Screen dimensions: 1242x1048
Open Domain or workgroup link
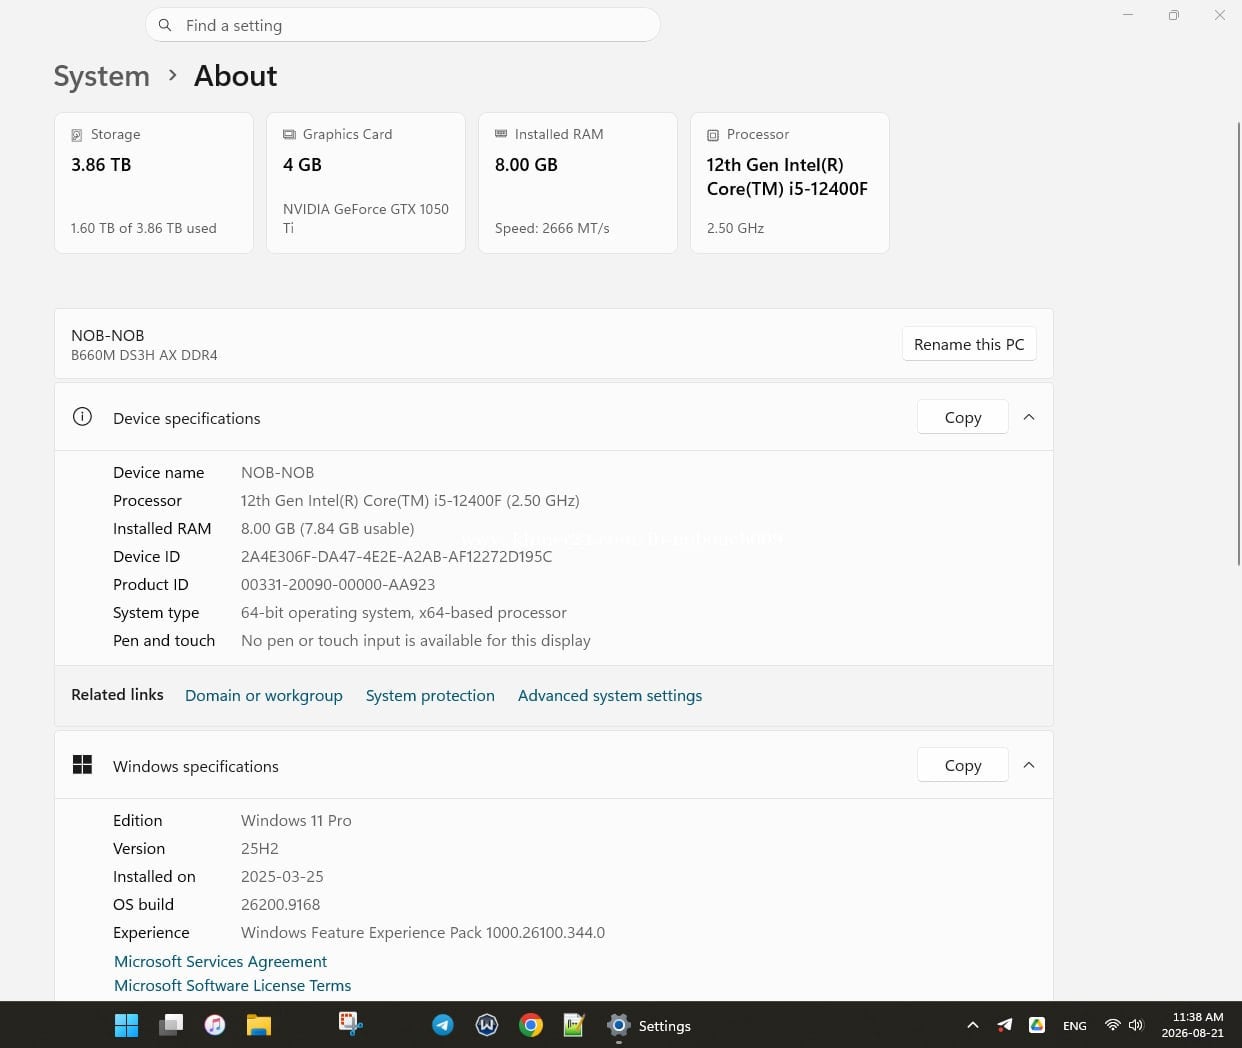click(x=263, y=696)
